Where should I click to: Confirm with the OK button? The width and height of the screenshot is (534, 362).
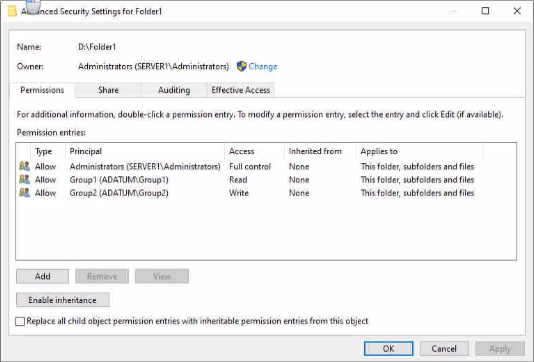click(389, 348)
